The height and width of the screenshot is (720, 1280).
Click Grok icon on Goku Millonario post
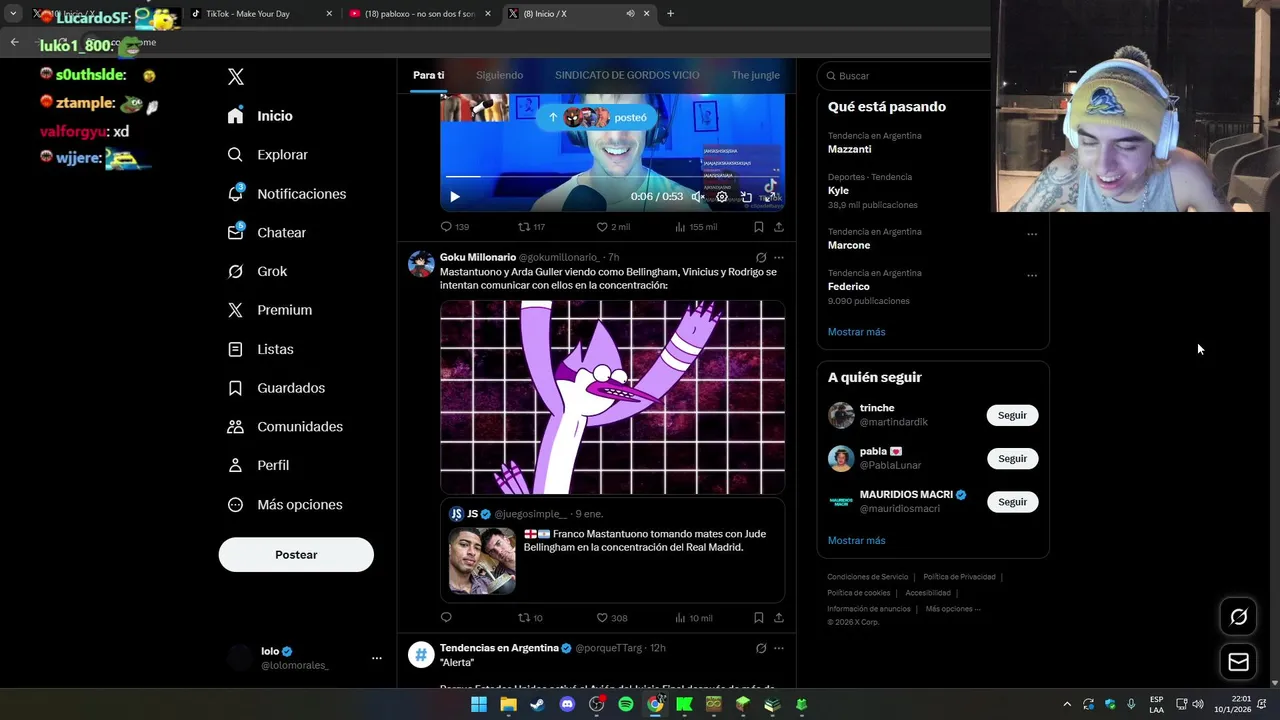pos(761,257)
